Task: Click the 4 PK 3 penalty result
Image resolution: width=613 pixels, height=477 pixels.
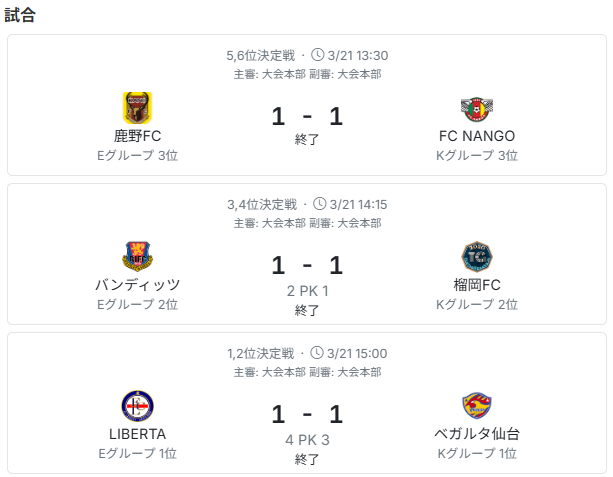Action: tap(307, 439)
